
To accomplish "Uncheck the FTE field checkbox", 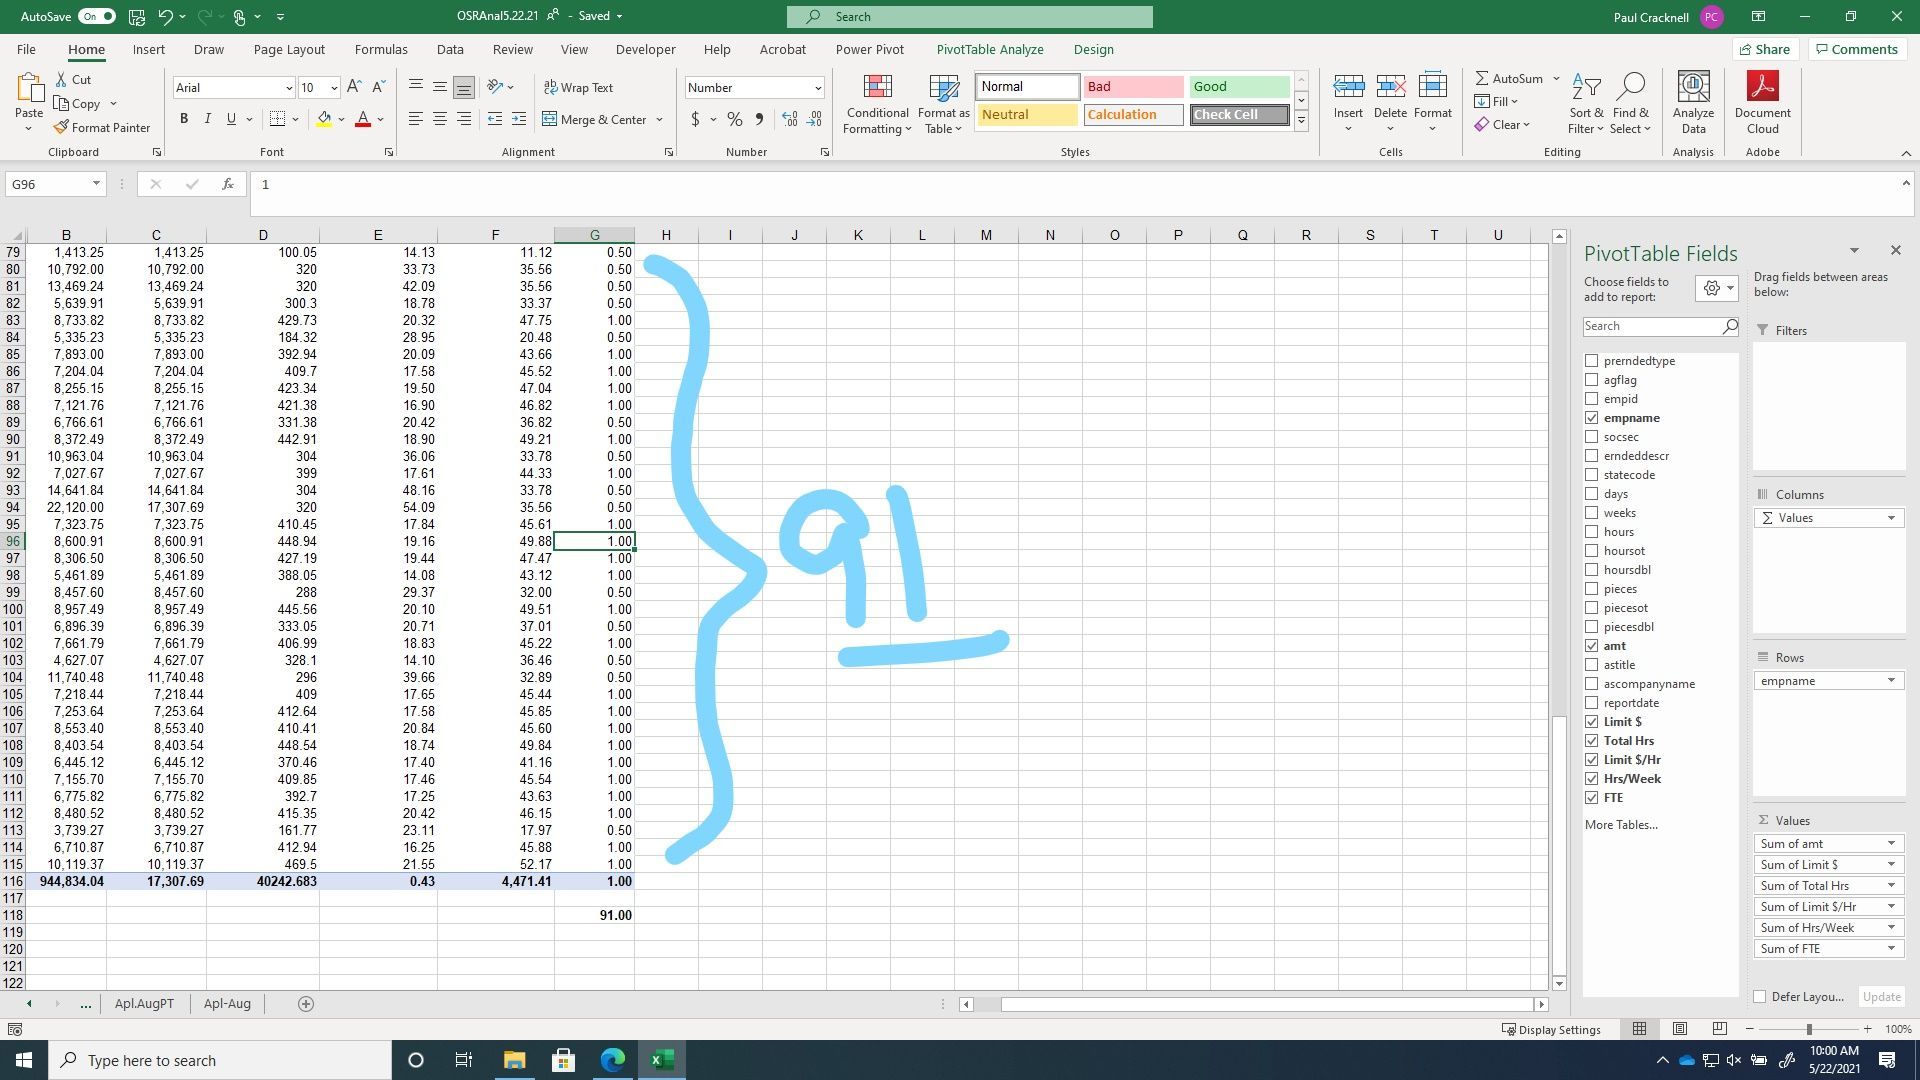I will pyautogui.click(x=1591, y=798).
